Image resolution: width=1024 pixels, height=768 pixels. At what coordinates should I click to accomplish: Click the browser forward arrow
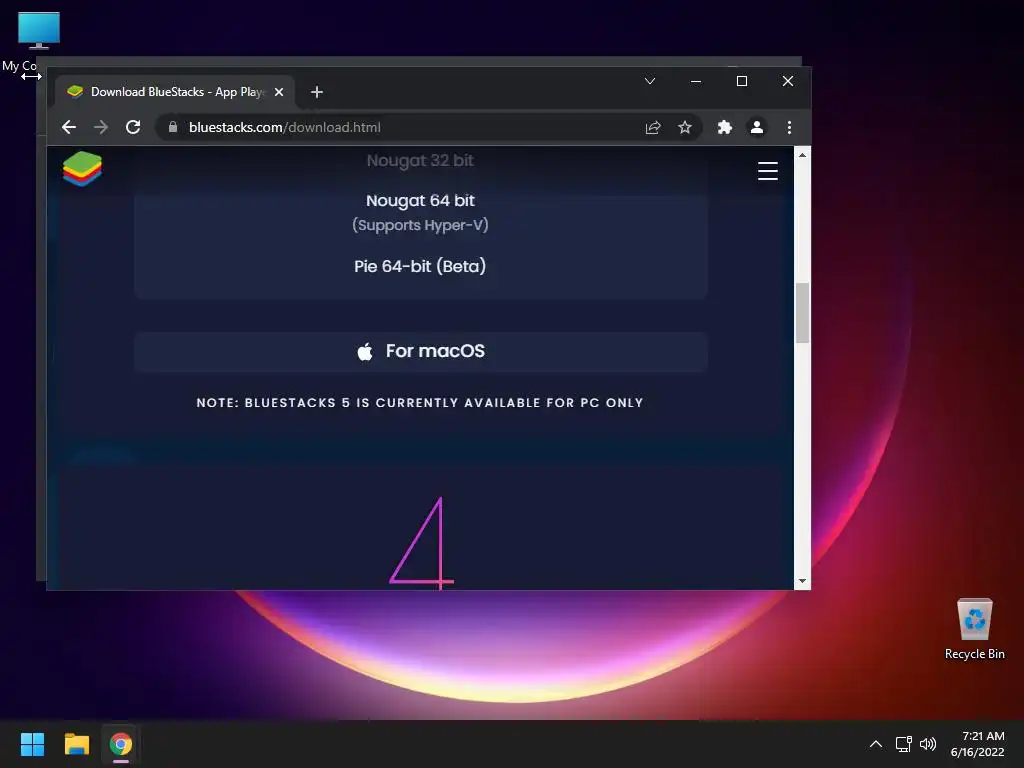point(101,127)
